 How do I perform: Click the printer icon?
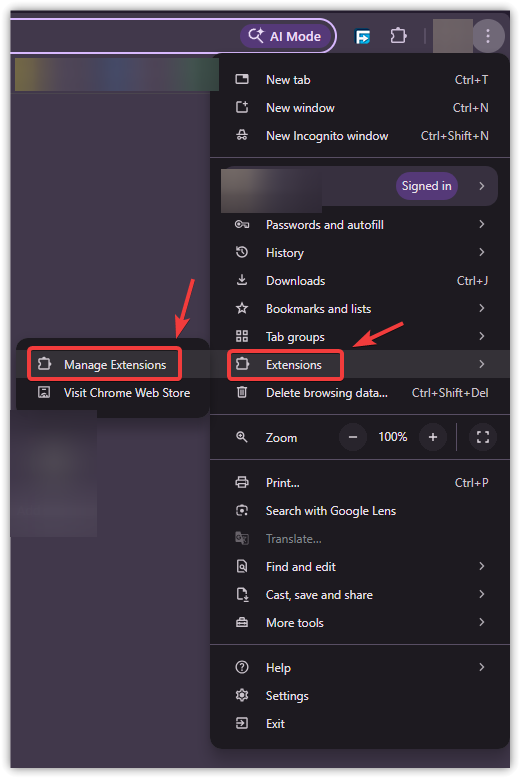coord(242,482)
